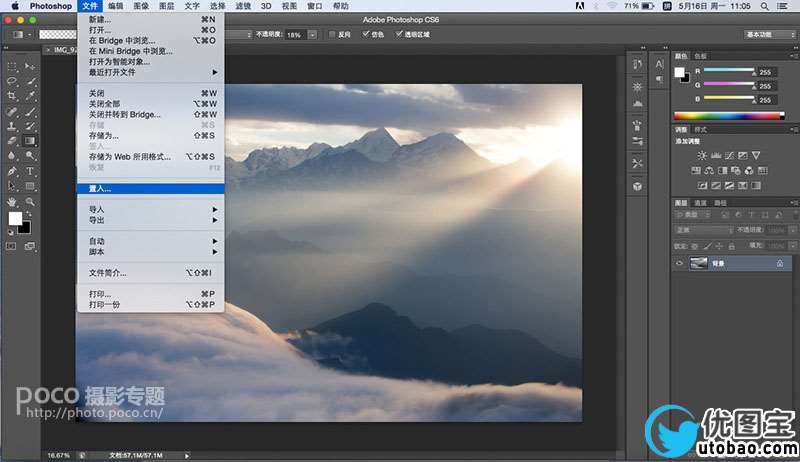
Task: Toggle the 仿色 (Dither) checkbox
Action: (365, 34)
